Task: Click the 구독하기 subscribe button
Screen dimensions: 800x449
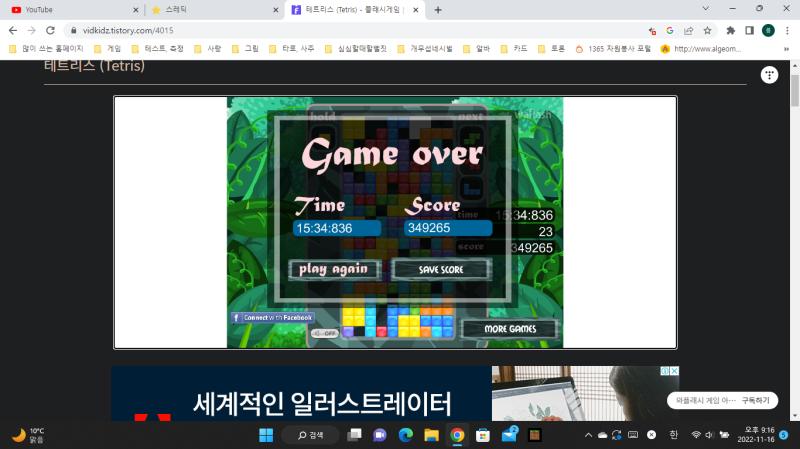Action: (756, 401)
